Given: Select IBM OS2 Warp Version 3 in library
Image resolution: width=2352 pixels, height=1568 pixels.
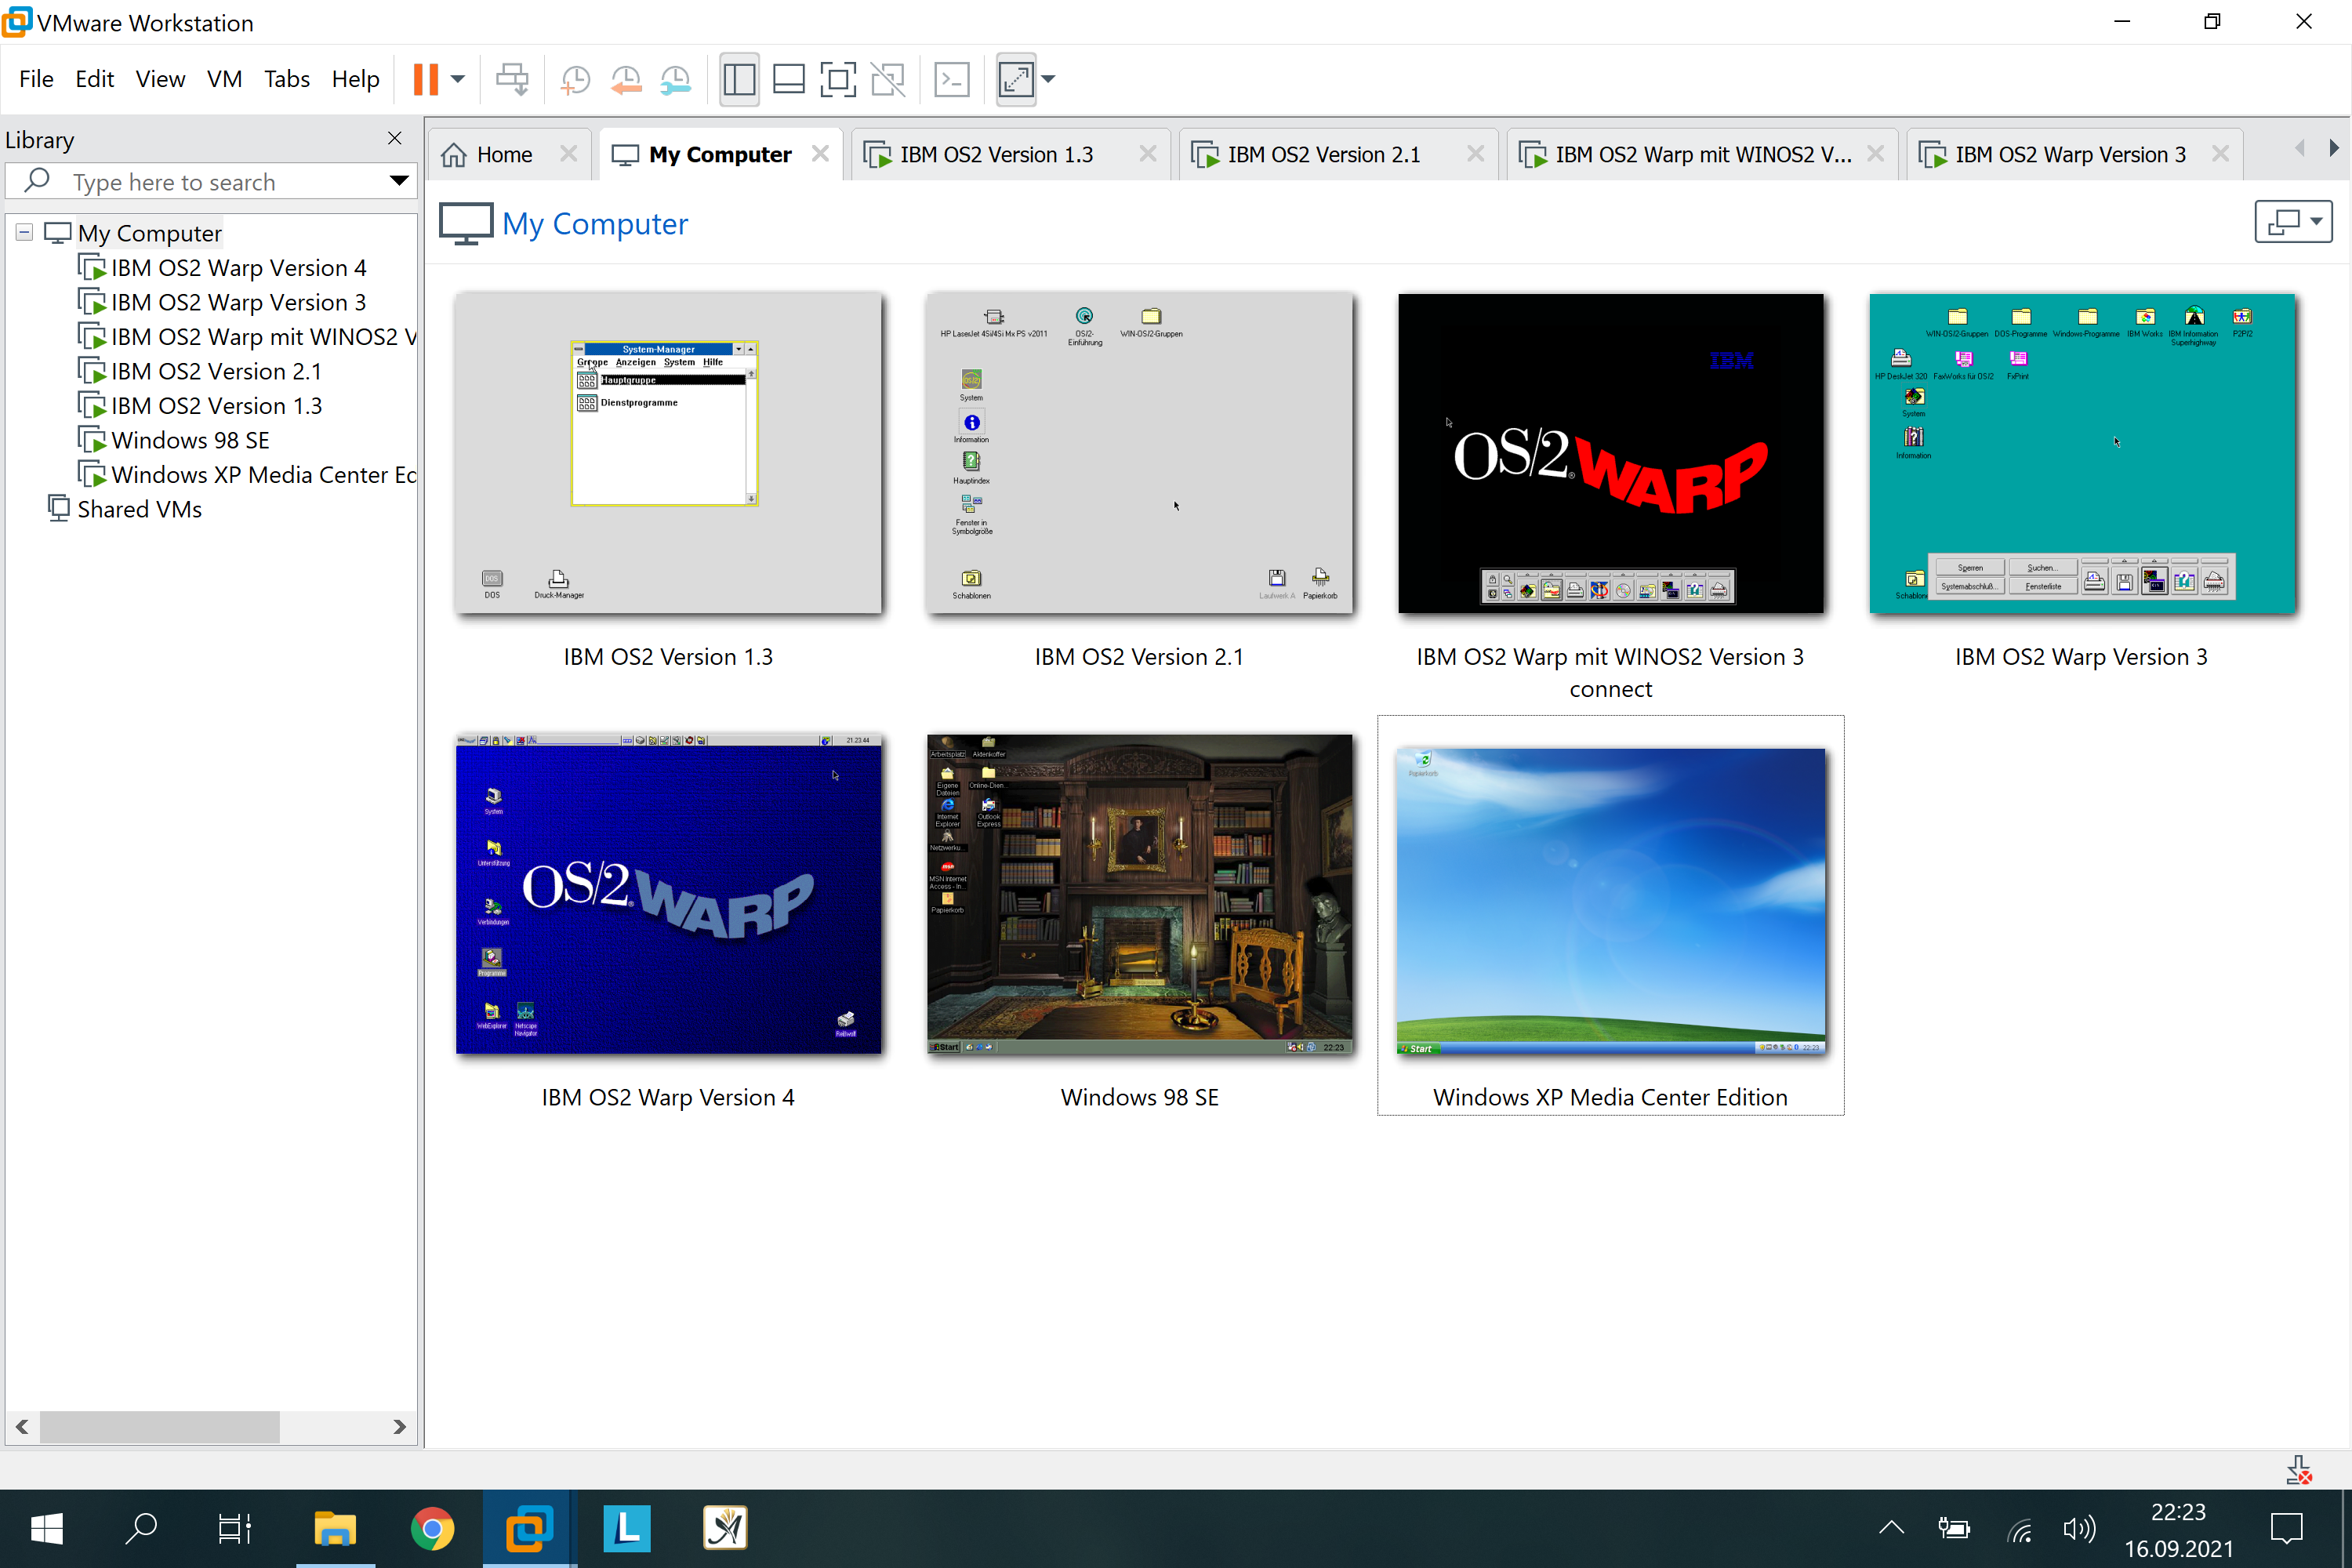Looking at the screenshot, I should 238,302.
